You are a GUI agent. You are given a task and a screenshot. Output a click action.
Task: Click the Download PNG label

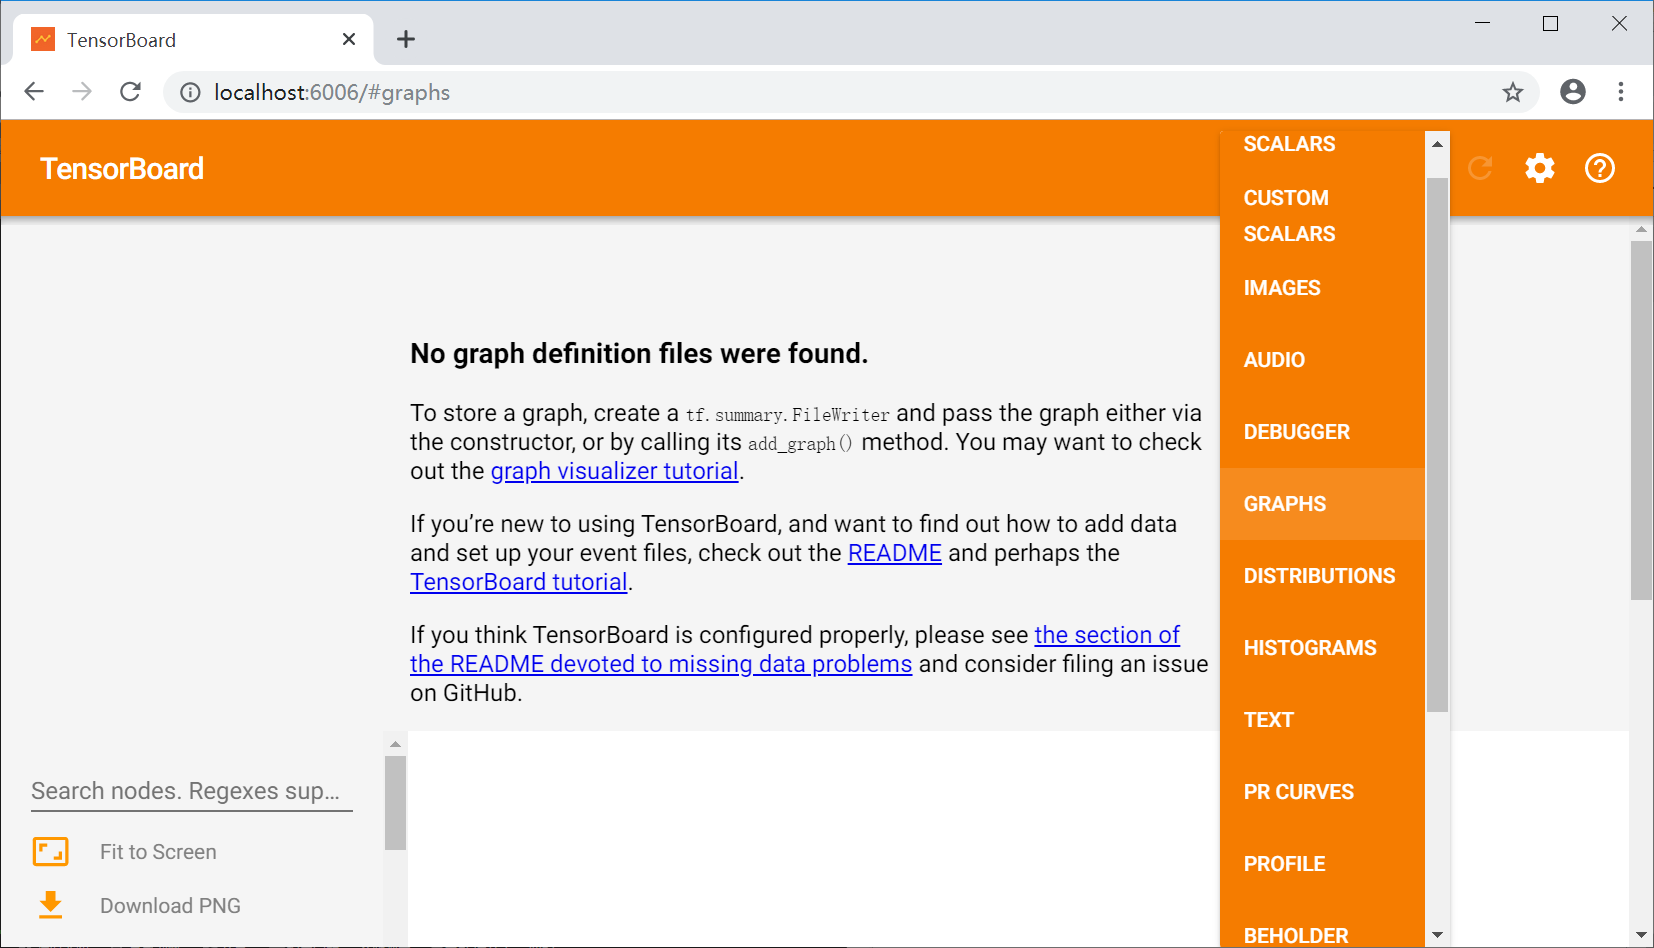coord(170,906)
